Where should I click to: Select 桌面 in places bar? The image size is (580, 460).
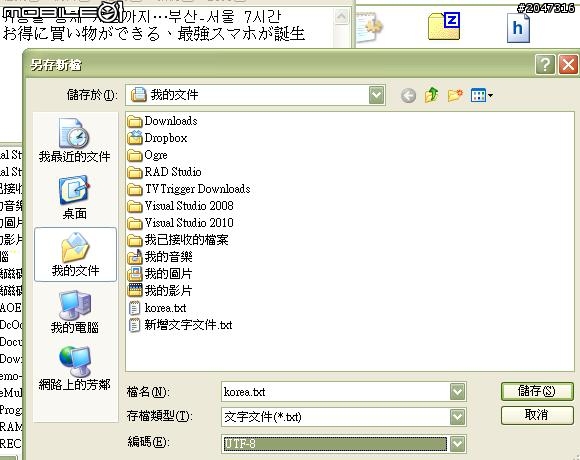(75, 198)
